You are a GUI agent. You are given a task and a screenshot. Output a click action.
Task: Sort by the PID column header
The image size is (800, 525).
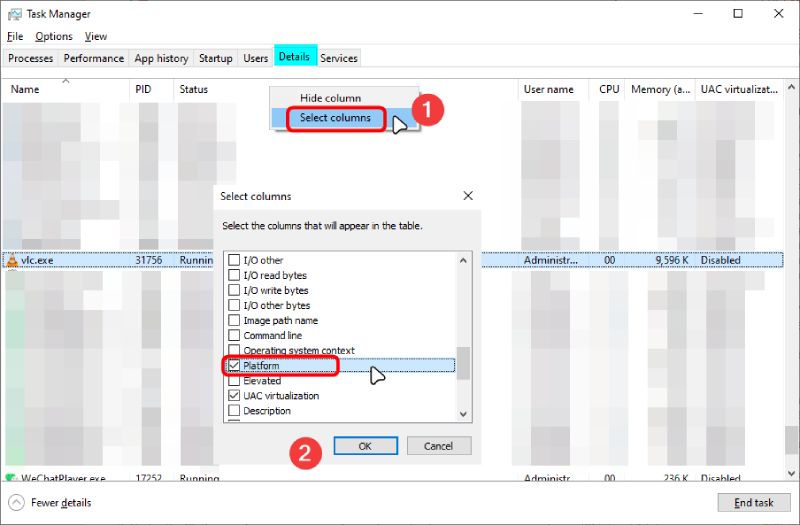tap(151, 89)
